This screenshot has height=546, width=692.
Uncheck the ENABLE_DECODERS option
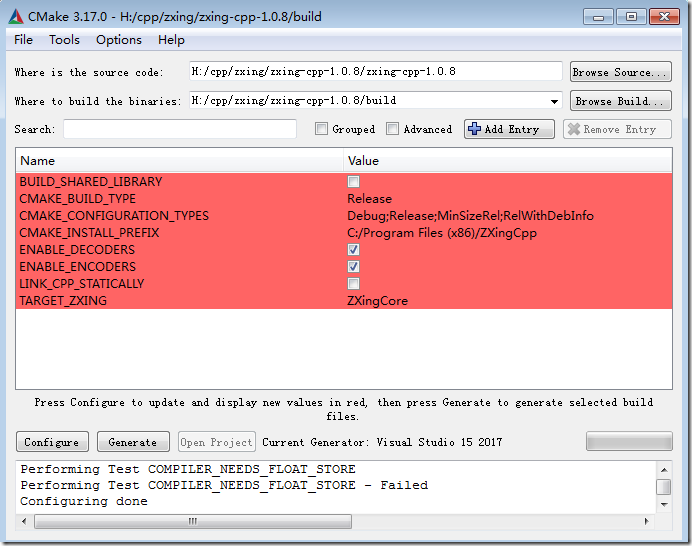point(354,250)
